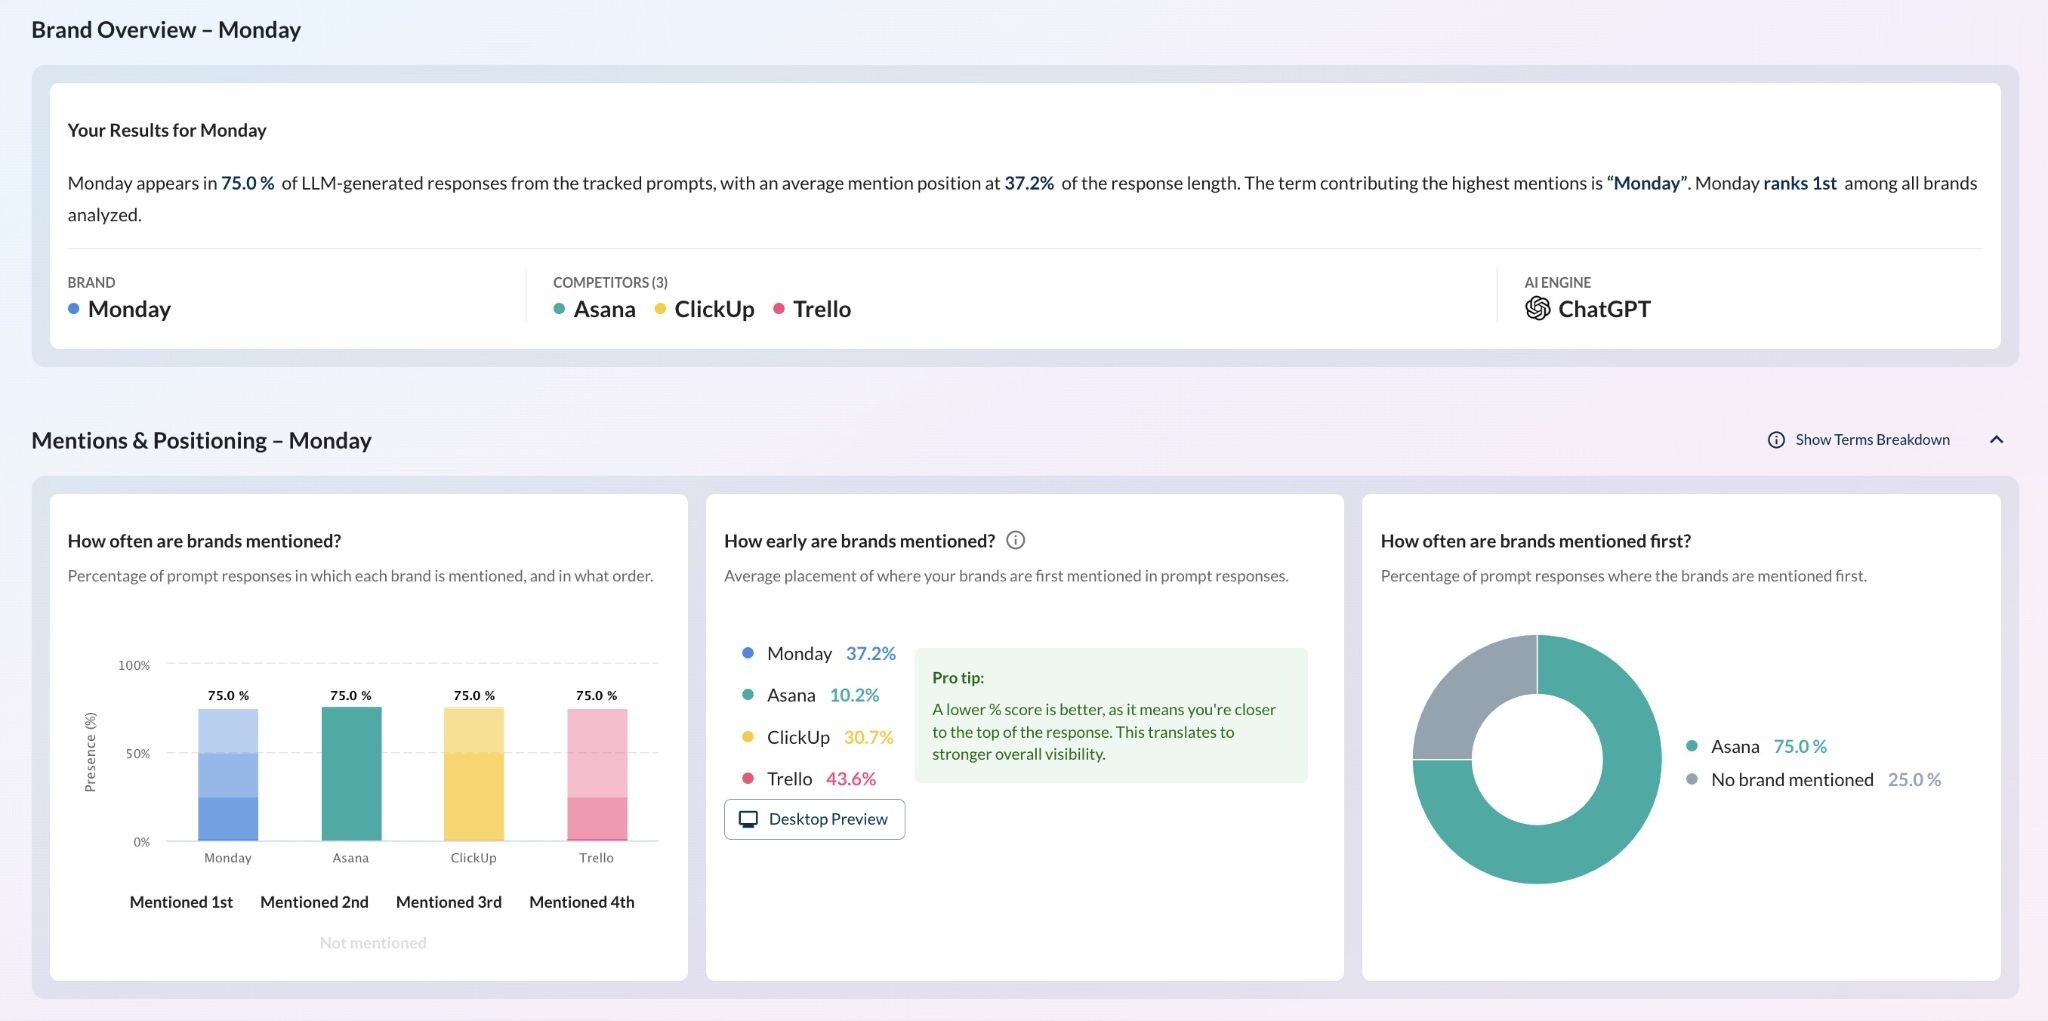
Task: Click the 'How often are brands mentioned first?' title
Action: click(x=1536, y=541)
